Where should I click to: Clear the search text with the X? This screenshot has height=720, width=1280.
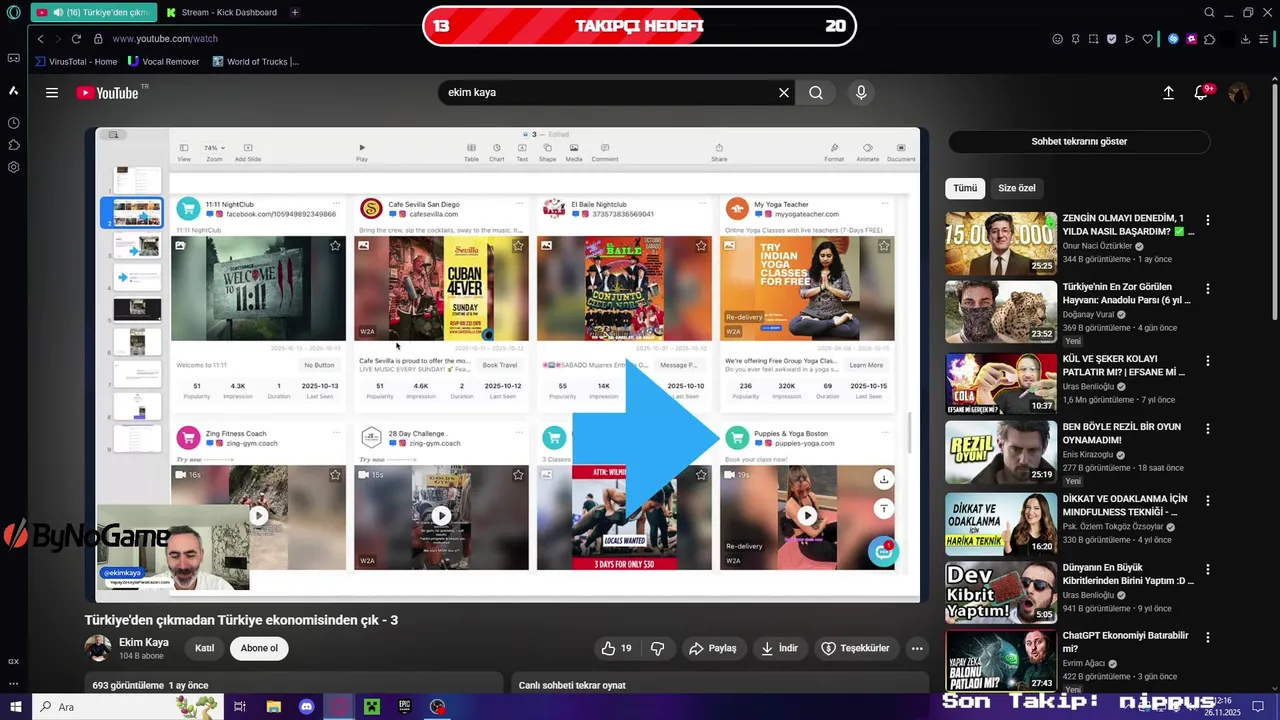tap(784, 92)
